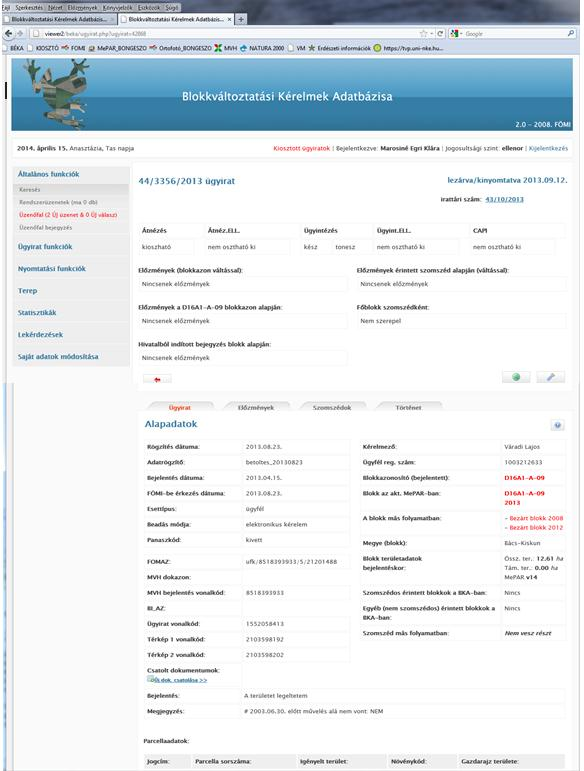Expand the Lekérdezések sidebar section
584x771 pixels.
pos(40,334)
